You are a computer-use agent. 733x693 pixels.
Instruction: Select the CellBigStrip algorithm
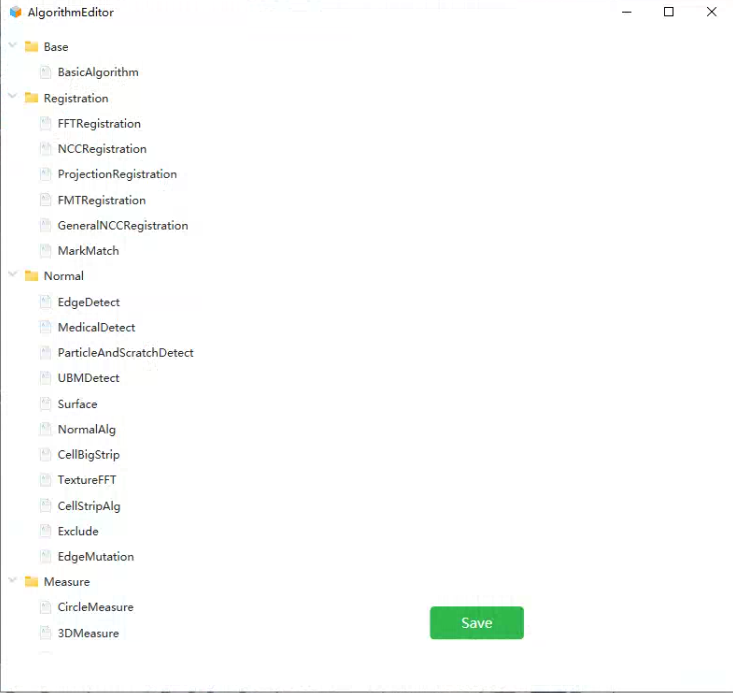pyautogui.click(x=88, y=455)
